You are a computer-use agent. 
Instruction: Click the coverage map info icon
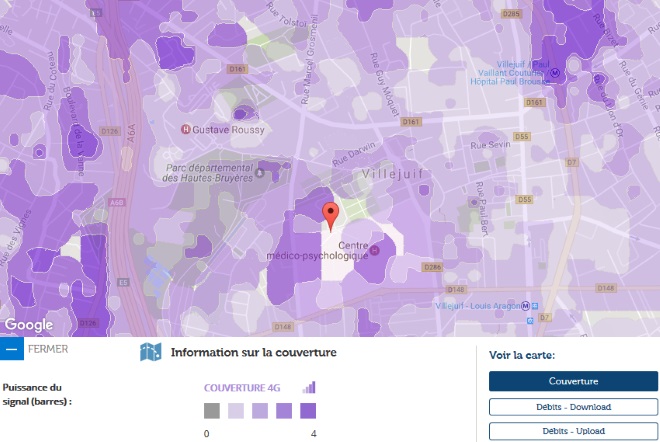coord(151,352)
